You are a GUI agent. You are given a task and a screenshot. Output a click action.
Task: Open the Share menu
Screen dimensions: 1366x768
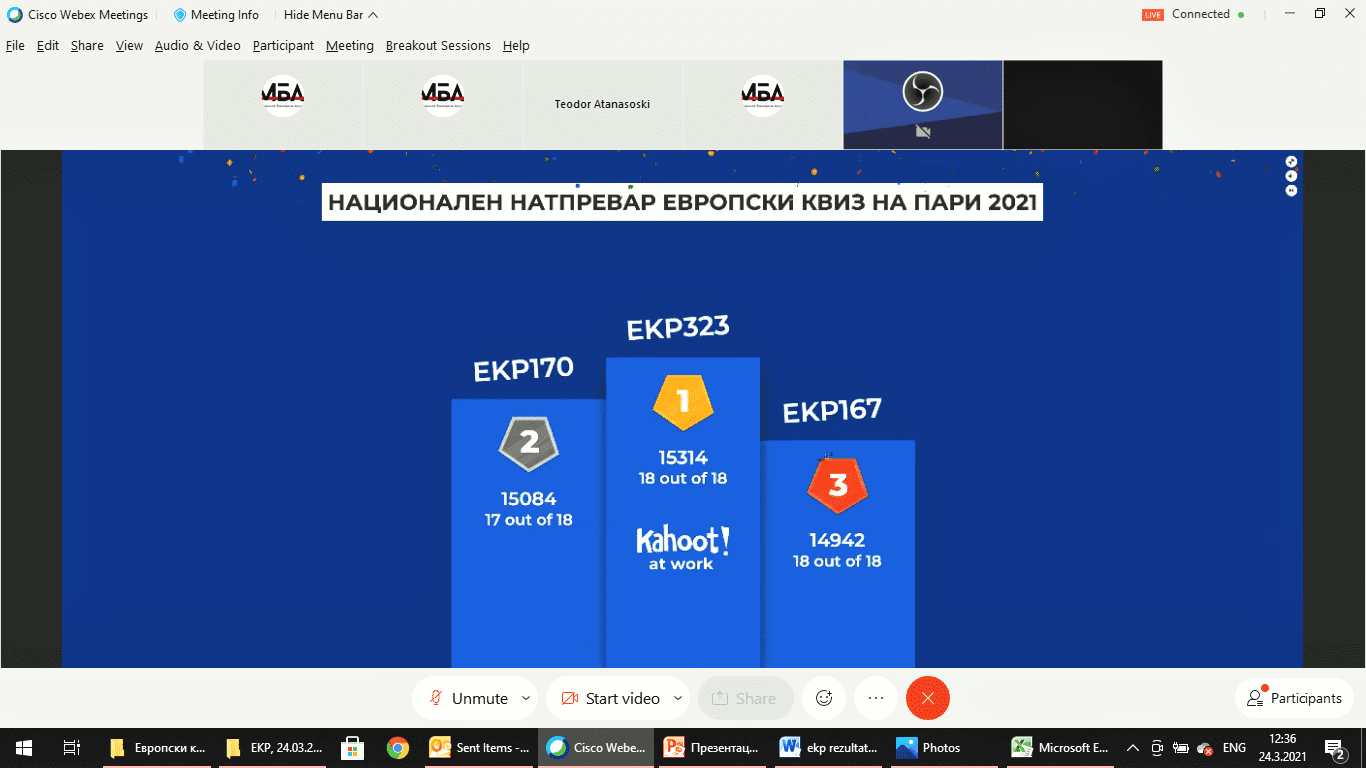(x=87, y=45)
